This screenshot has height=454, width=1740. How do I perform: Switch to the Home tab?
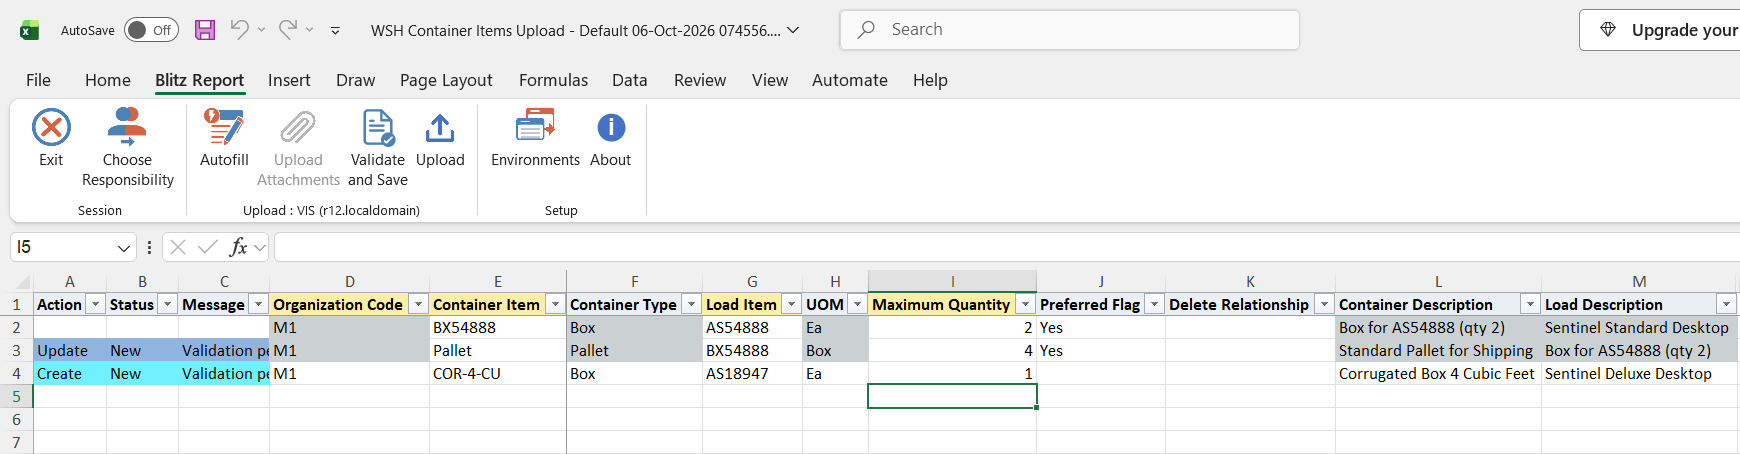[108, 80]
